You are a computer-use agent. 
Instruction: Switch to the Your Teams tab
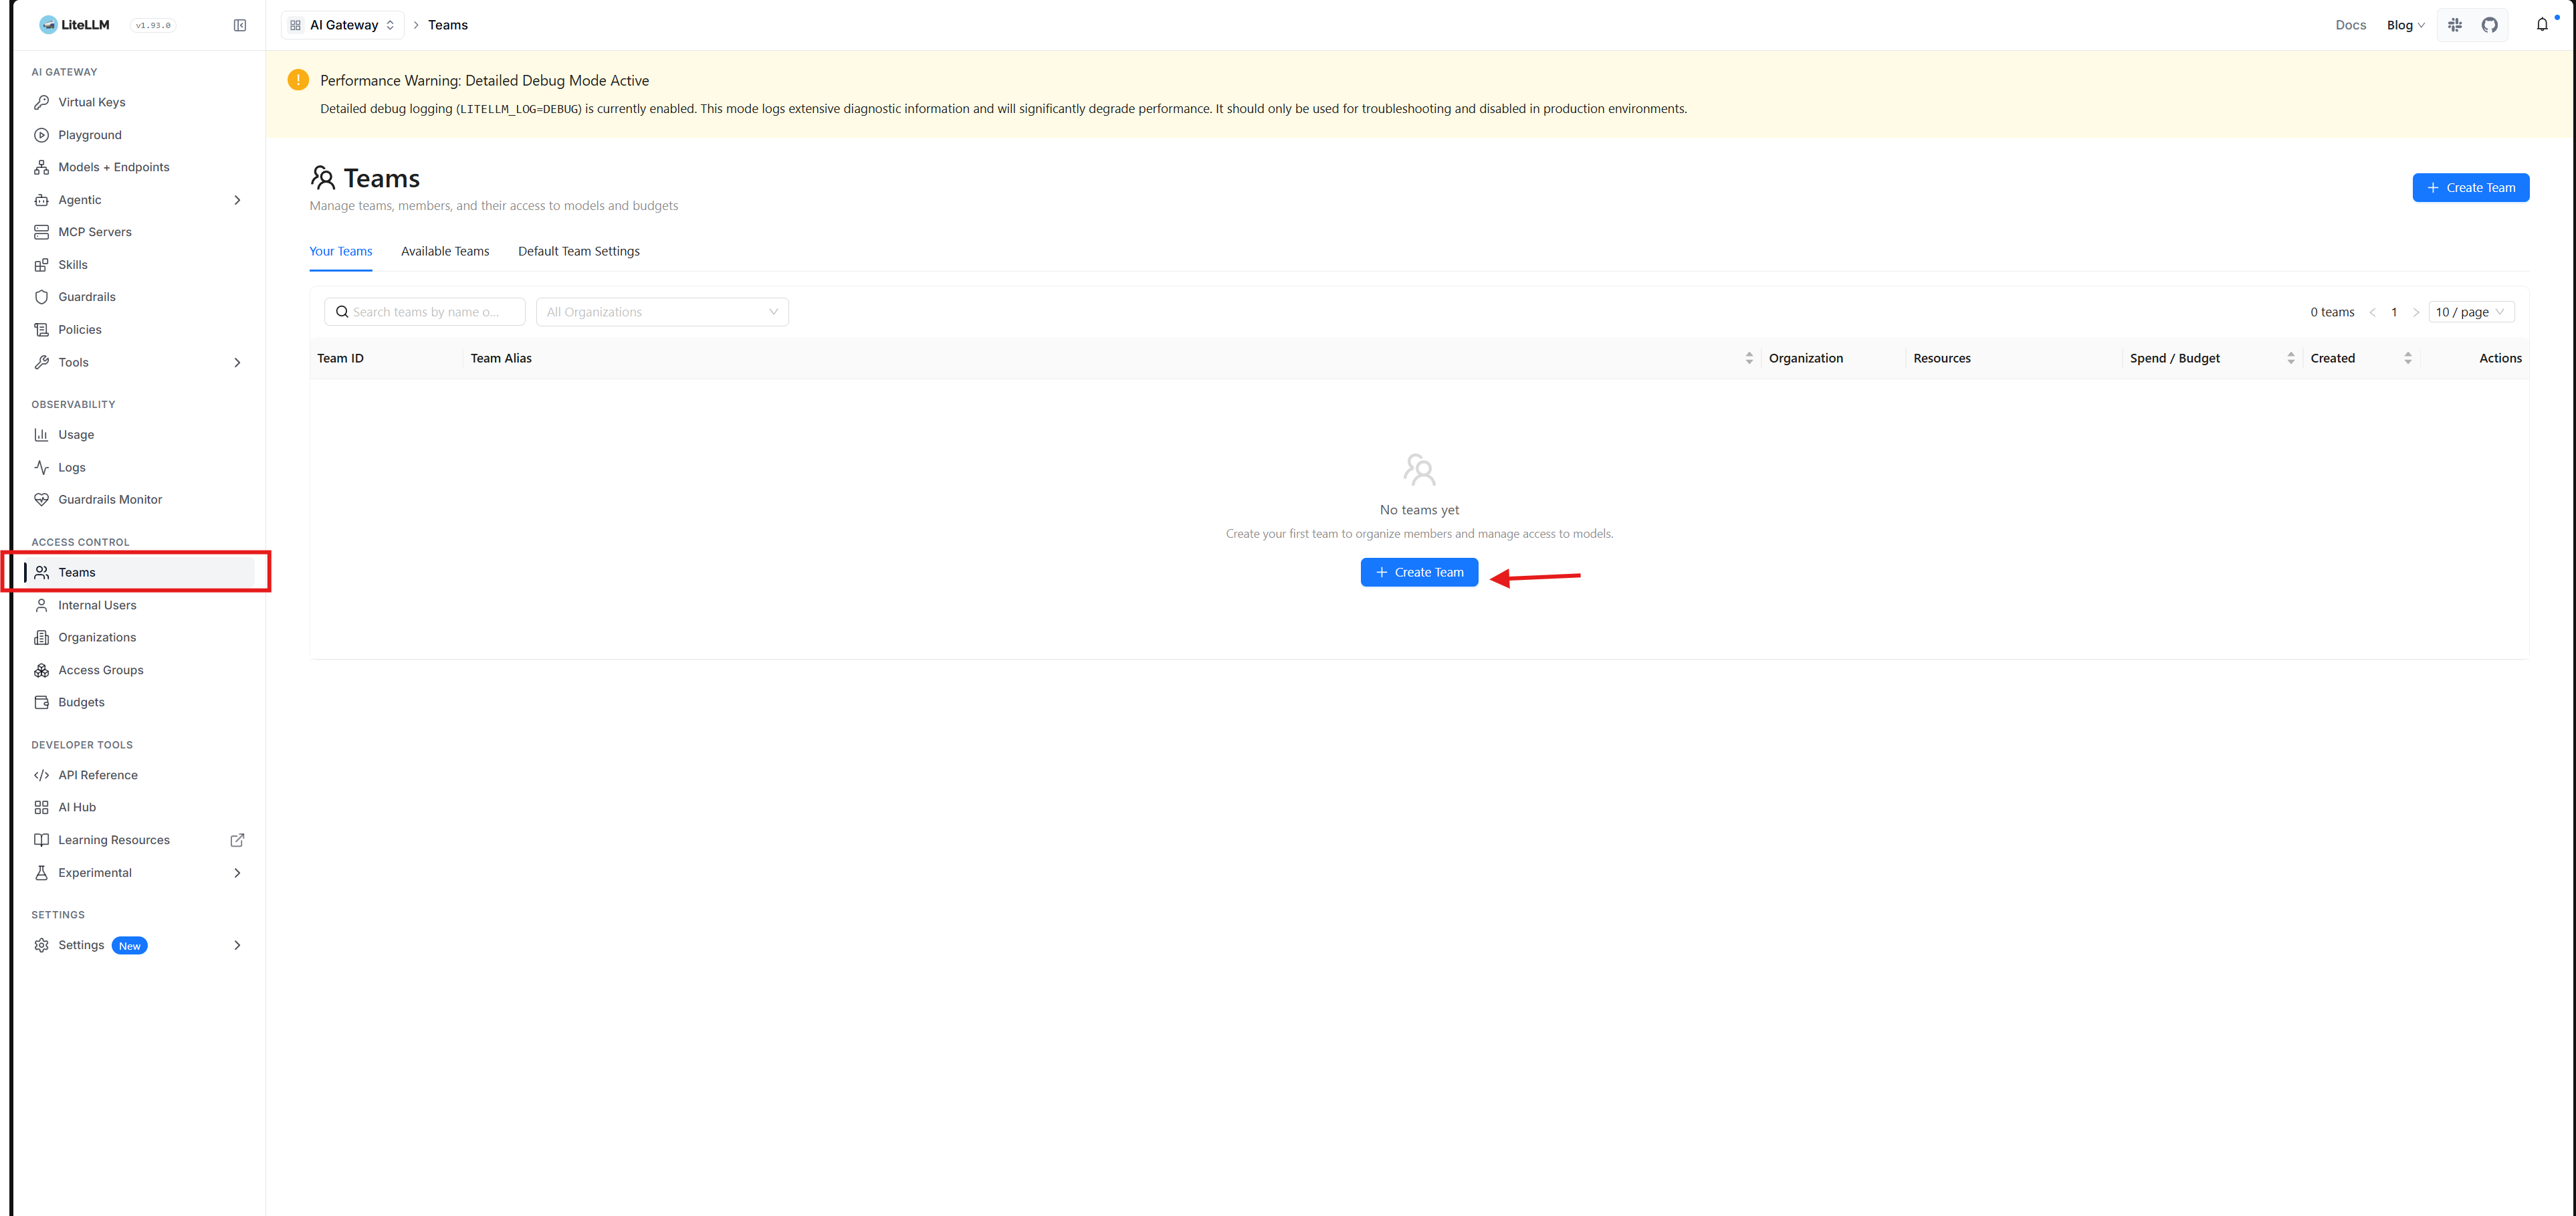[341, 251]
